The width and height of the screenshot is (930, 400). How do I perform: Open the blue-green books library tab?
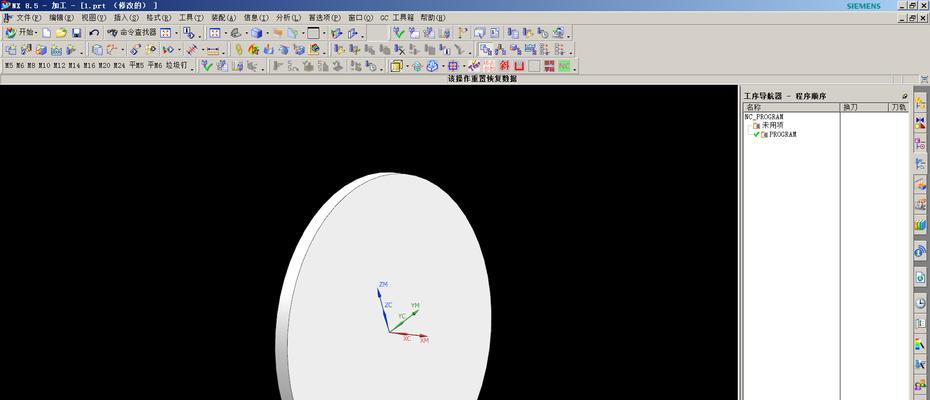pos(921,224)
